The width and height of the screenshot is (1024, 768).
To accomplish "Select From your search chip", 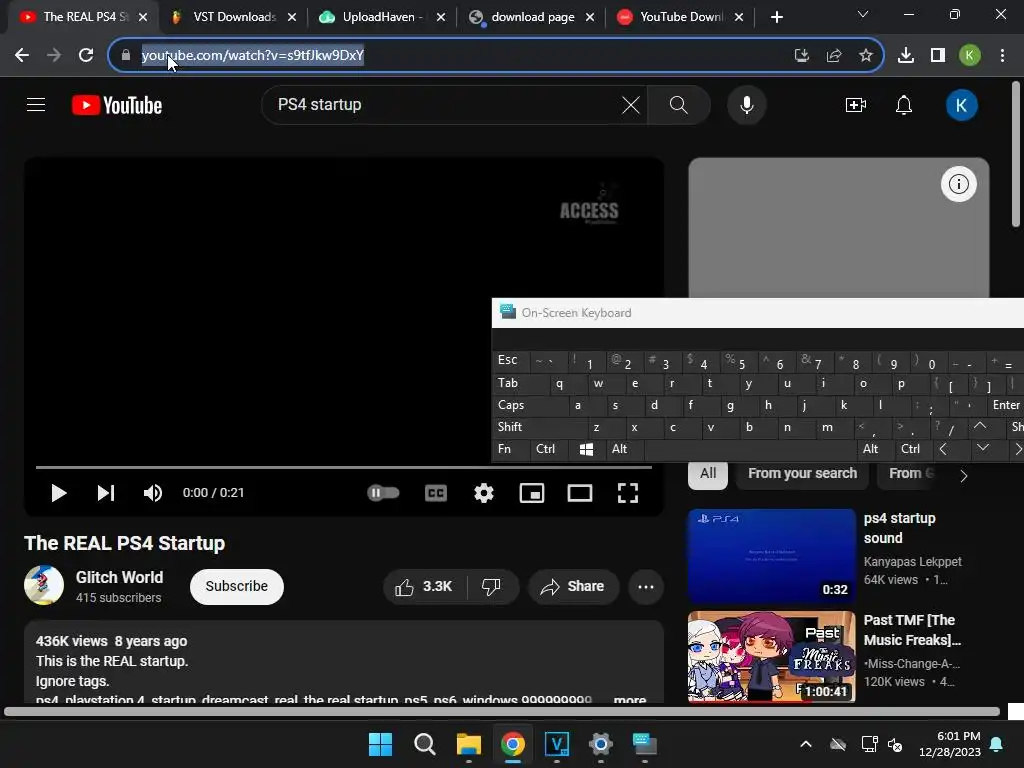I will tap(803, 473).
